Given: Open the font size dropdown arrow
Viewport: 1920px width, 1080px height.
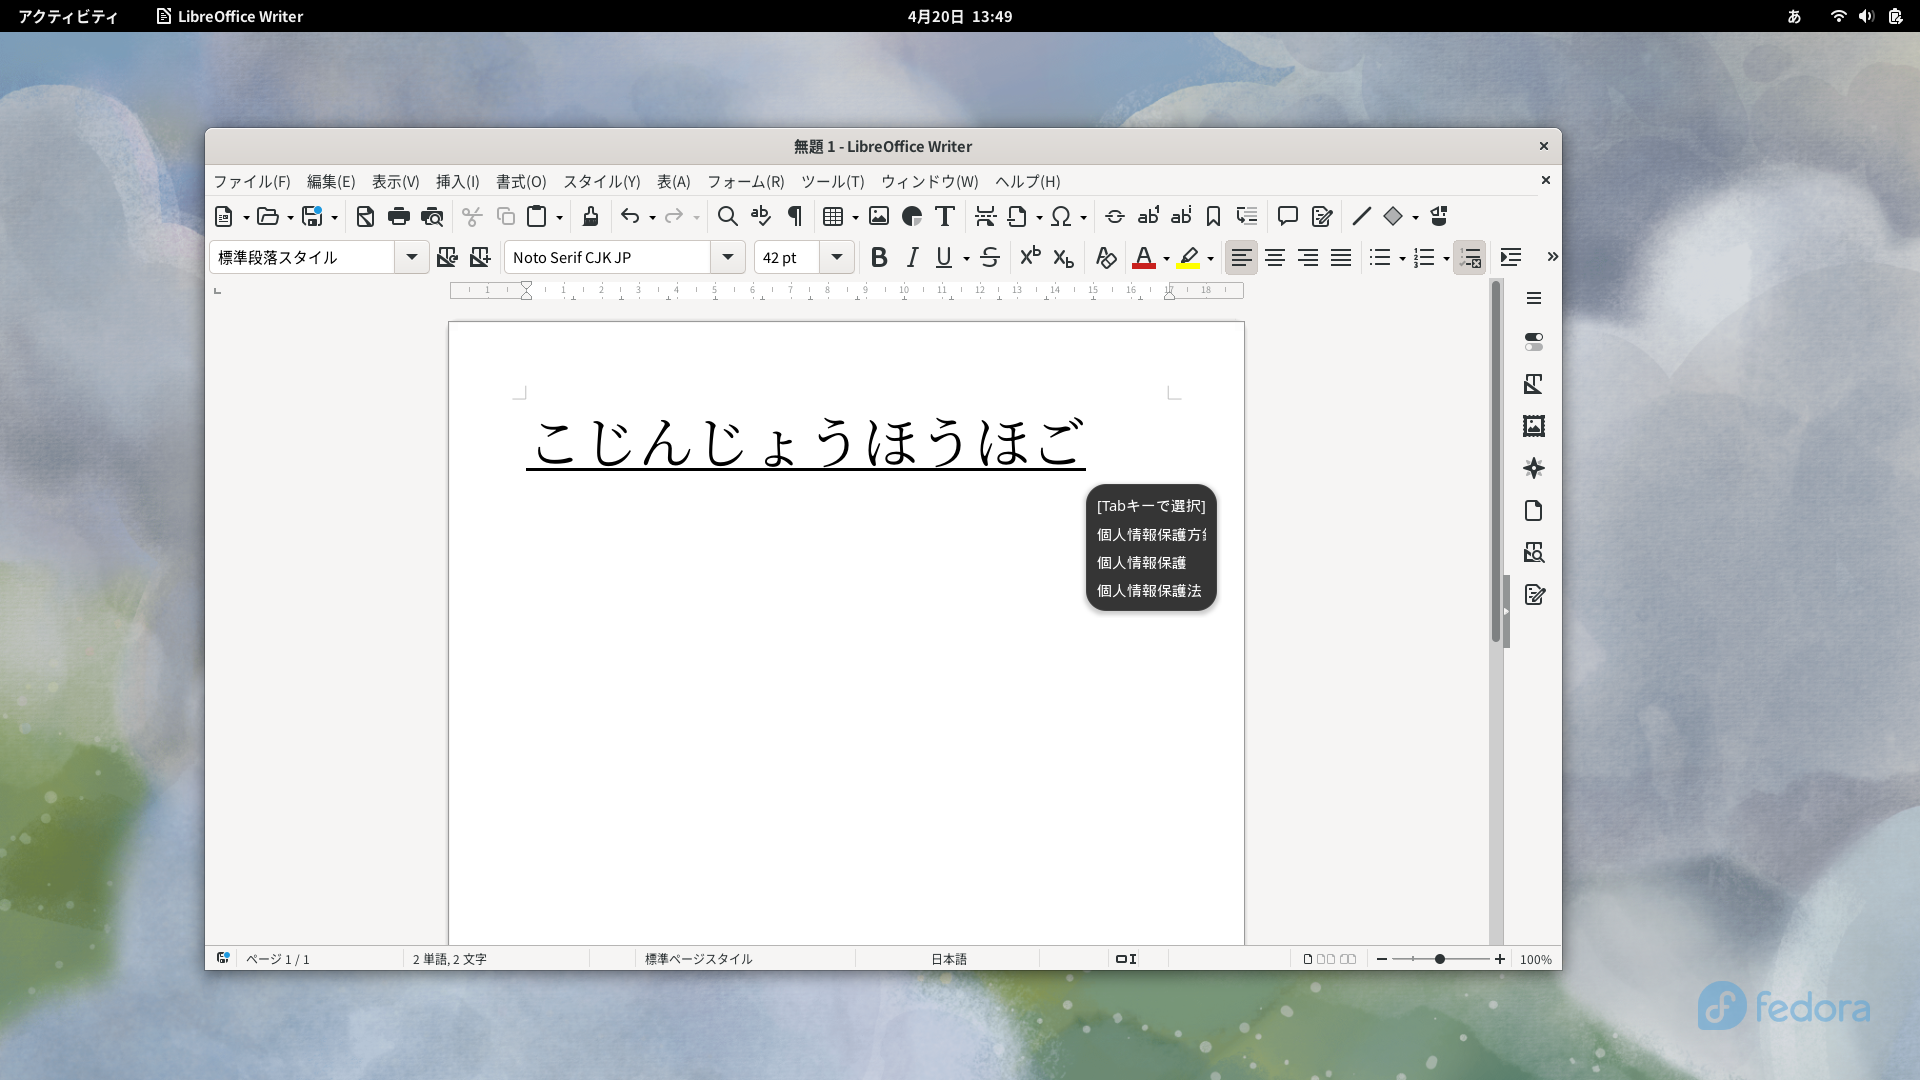Looking at the screenshot, I should coord(837,258).
